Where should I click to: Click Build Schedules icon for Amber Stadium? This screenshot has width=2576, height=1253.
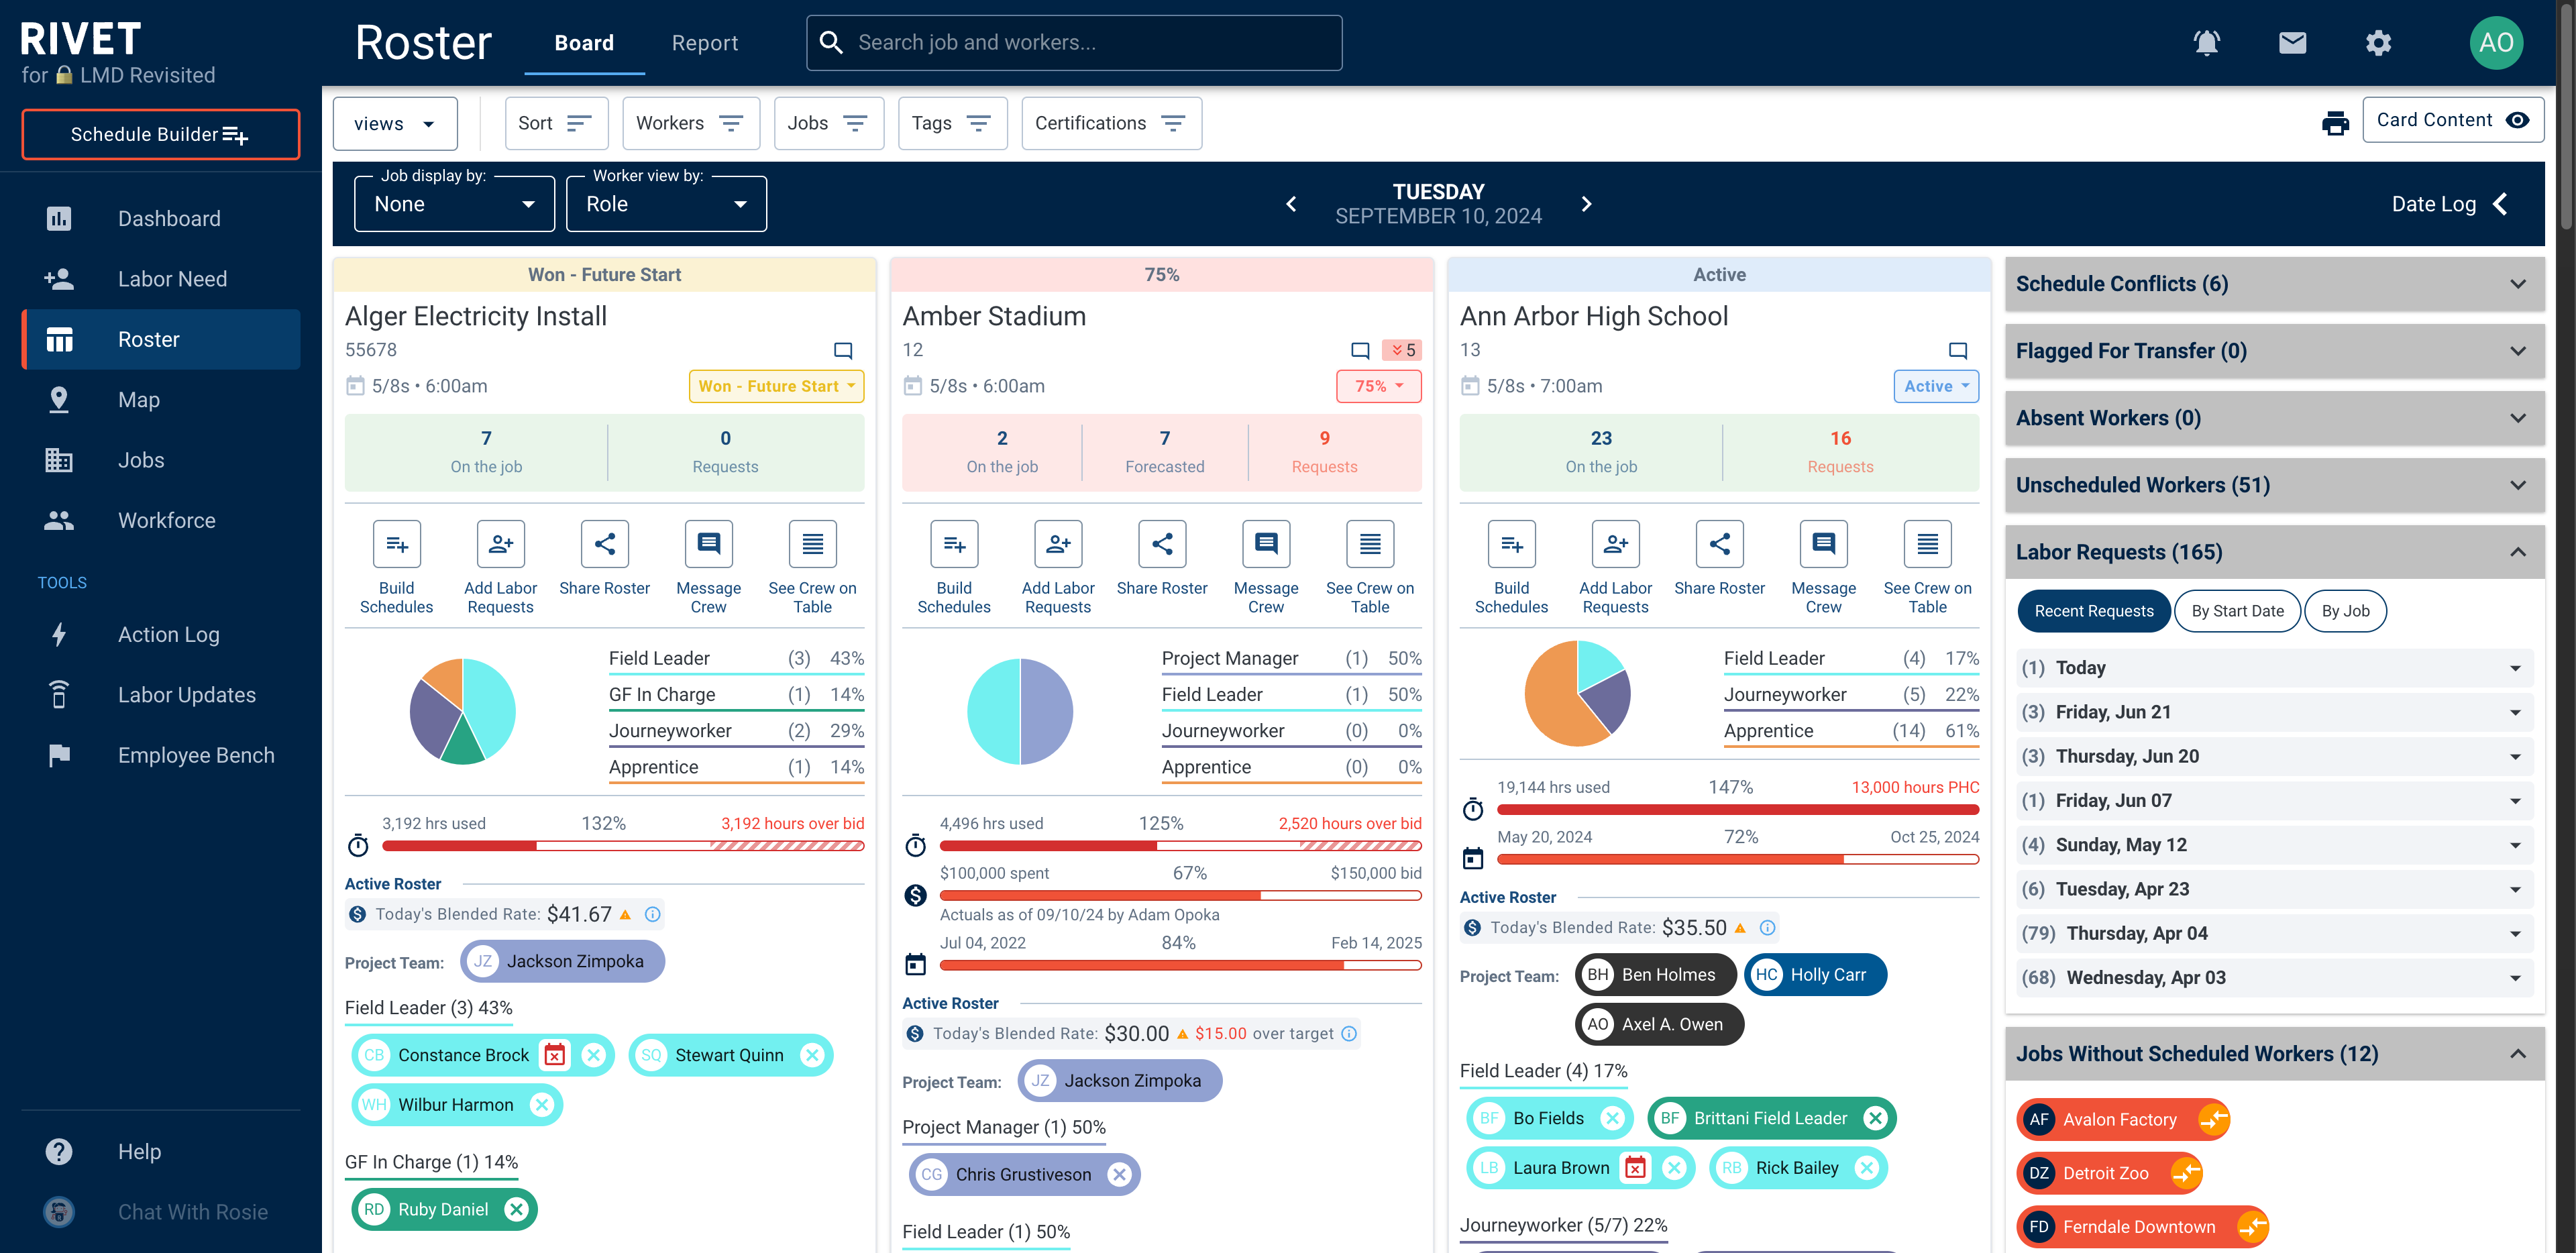point(954,544)
